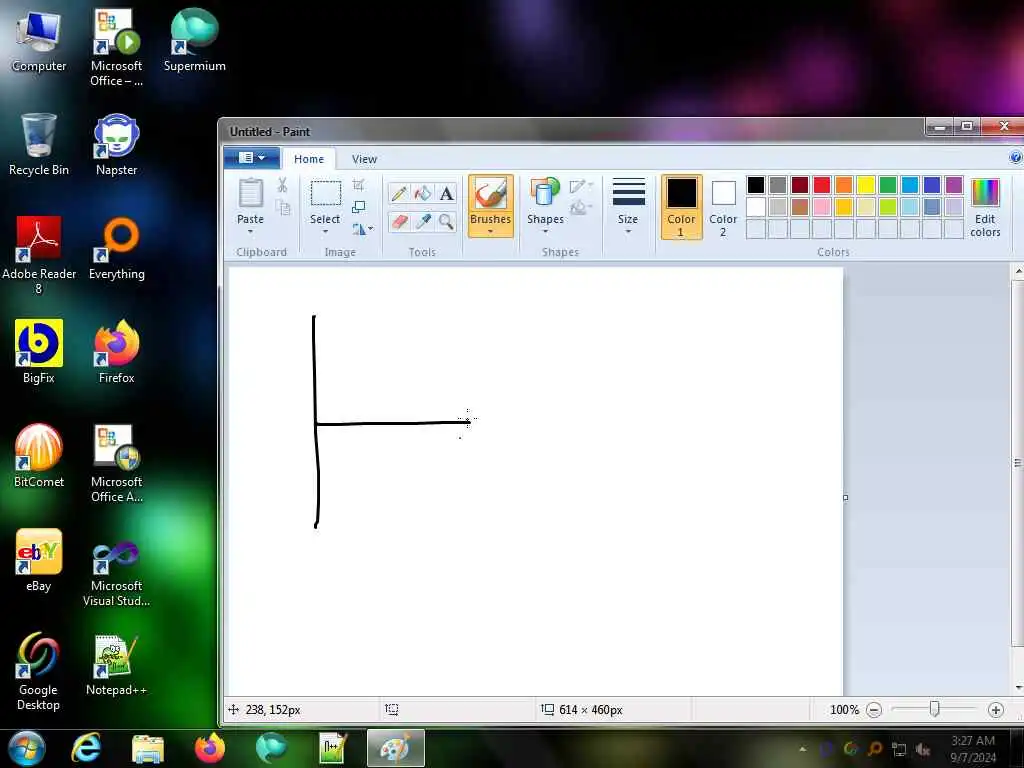Screen dimensions: 1024x768
Task: Expand the Brushes dropdown arrow
Action: 490,231
